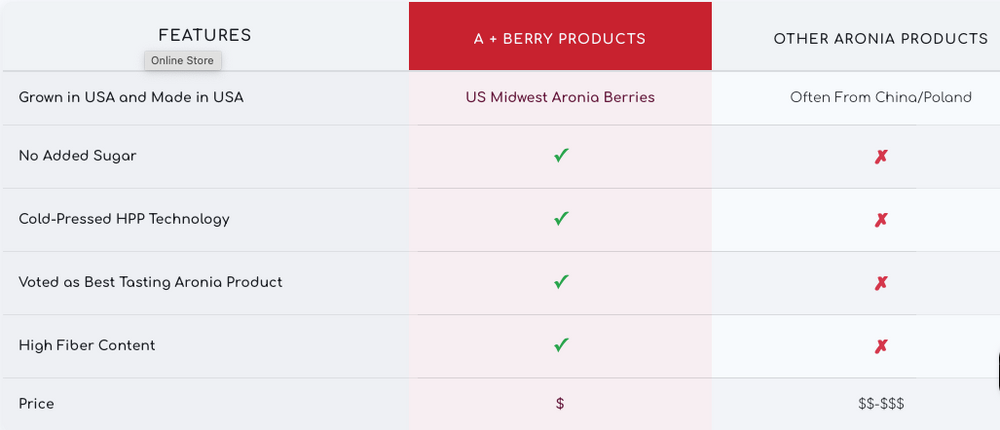Screen dimensions: 1000x430
Task: Click the red X for Cold-Pressed HPP Technology
Action: [881, 220]
